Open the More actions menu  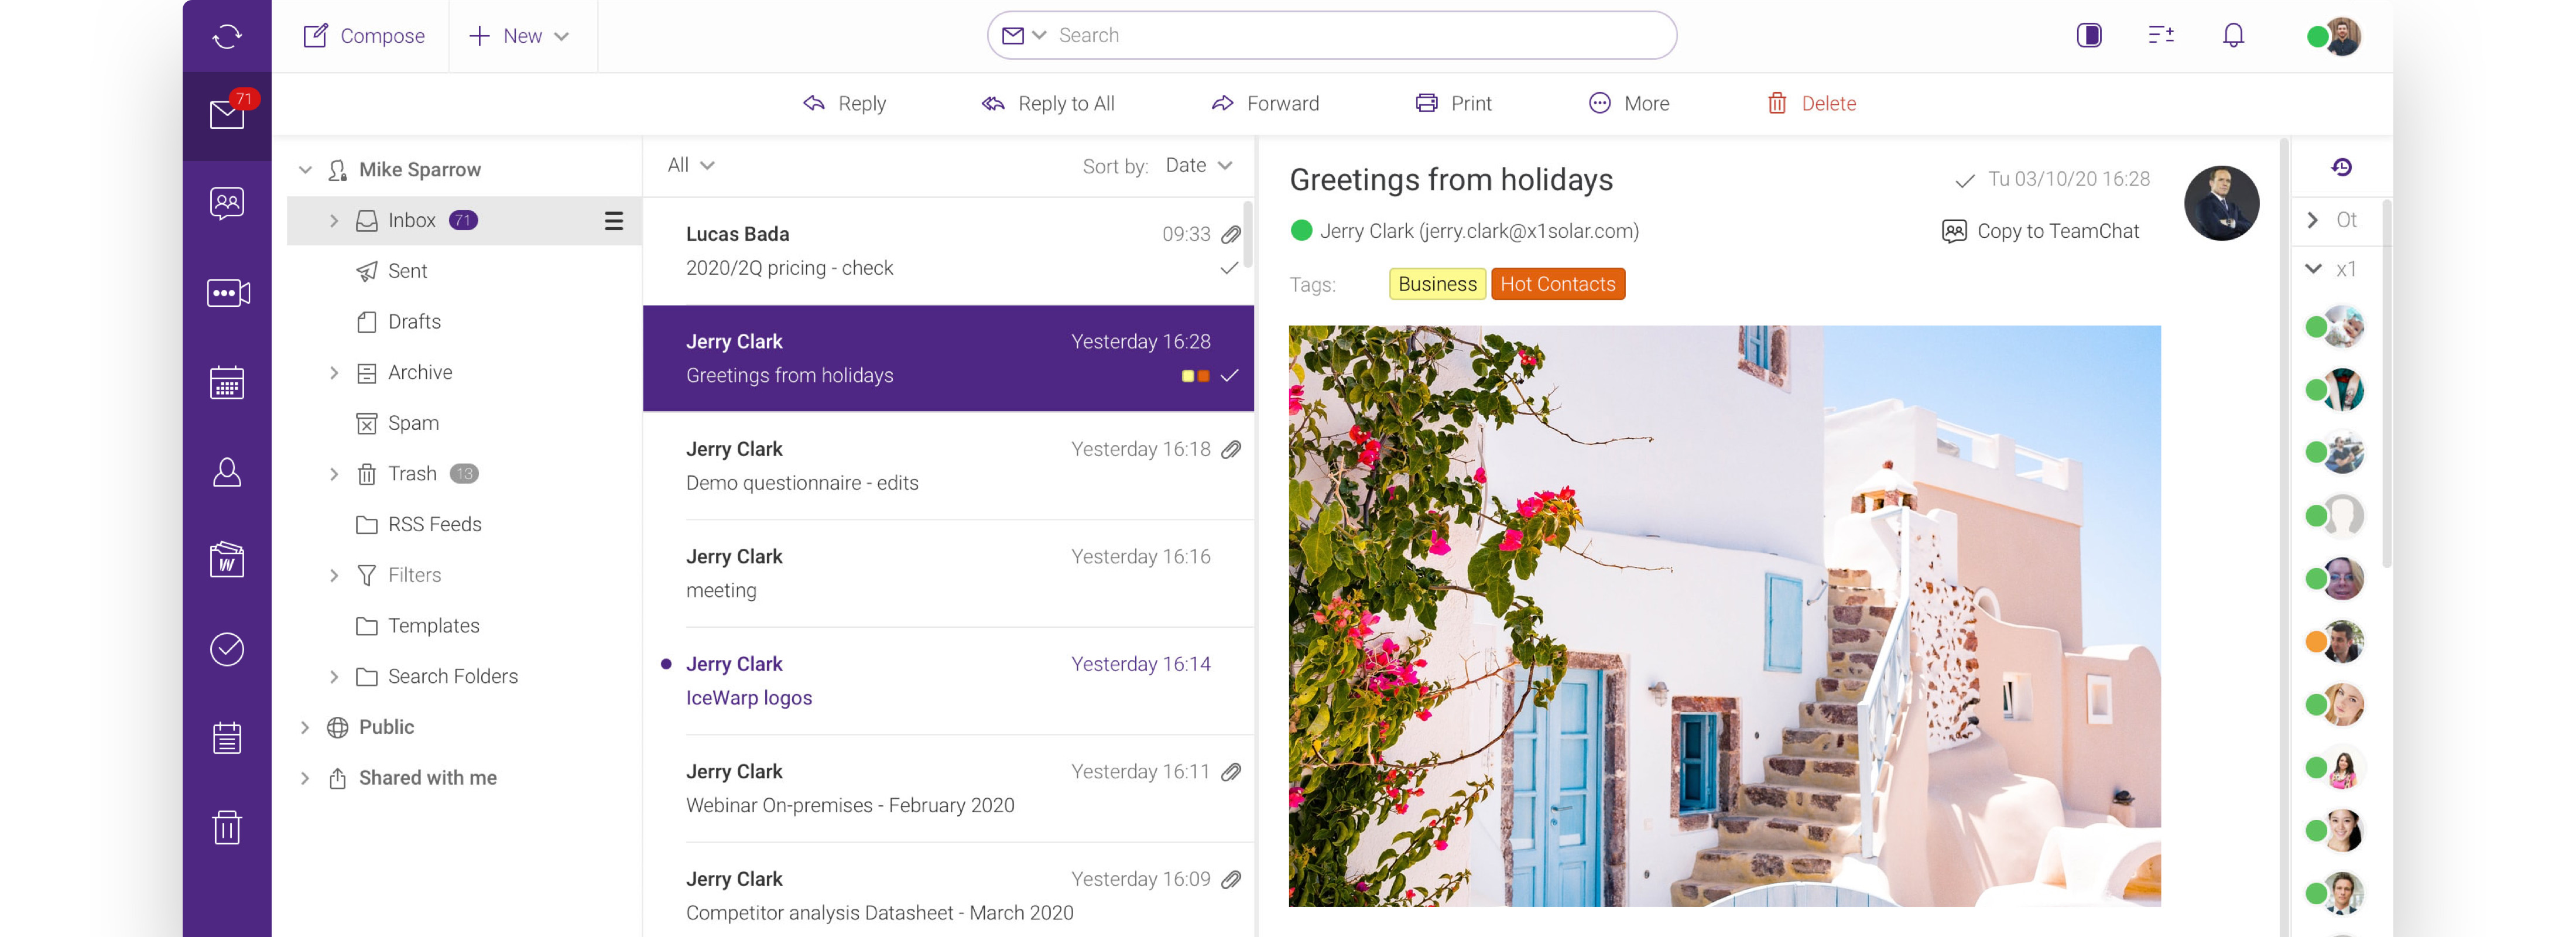point(1629,104)
